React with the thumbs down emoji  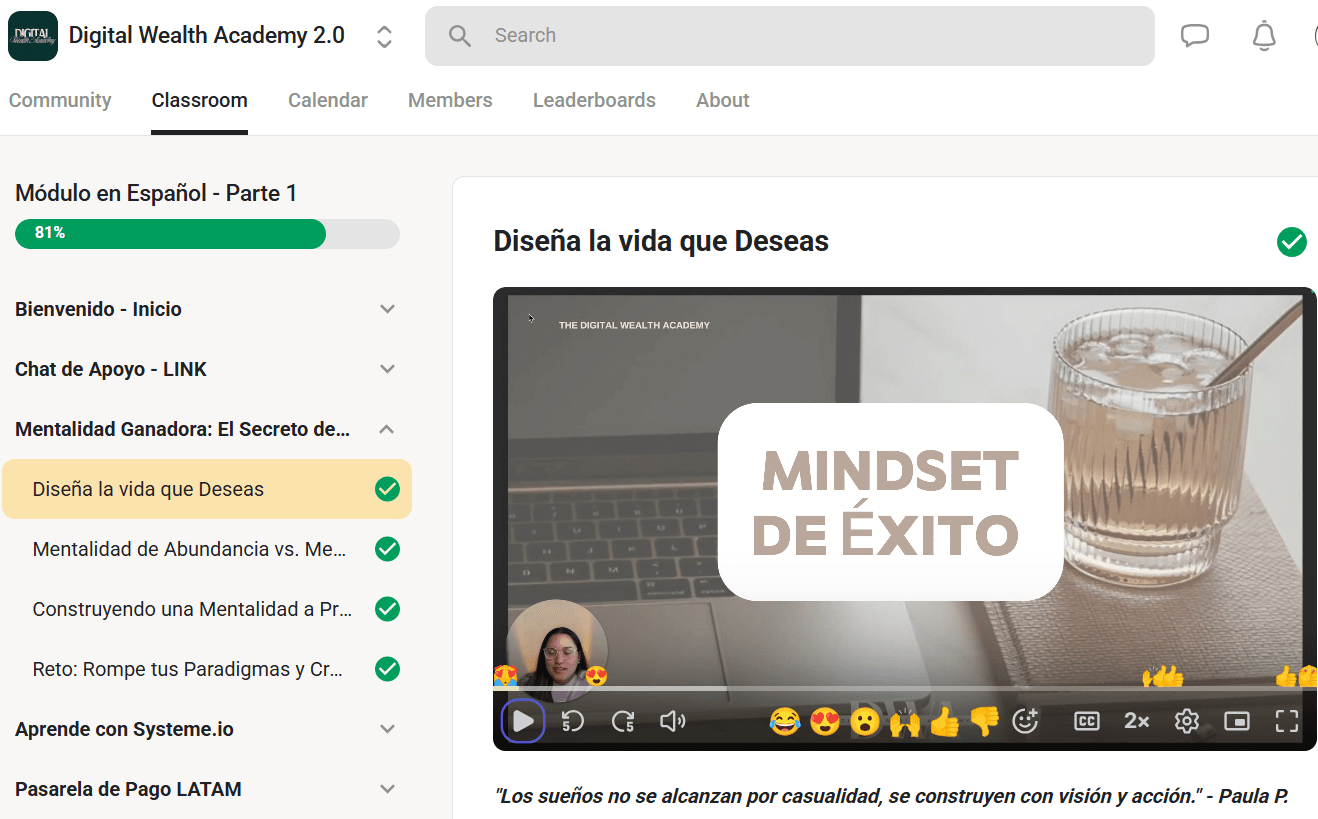coord(985,721)
